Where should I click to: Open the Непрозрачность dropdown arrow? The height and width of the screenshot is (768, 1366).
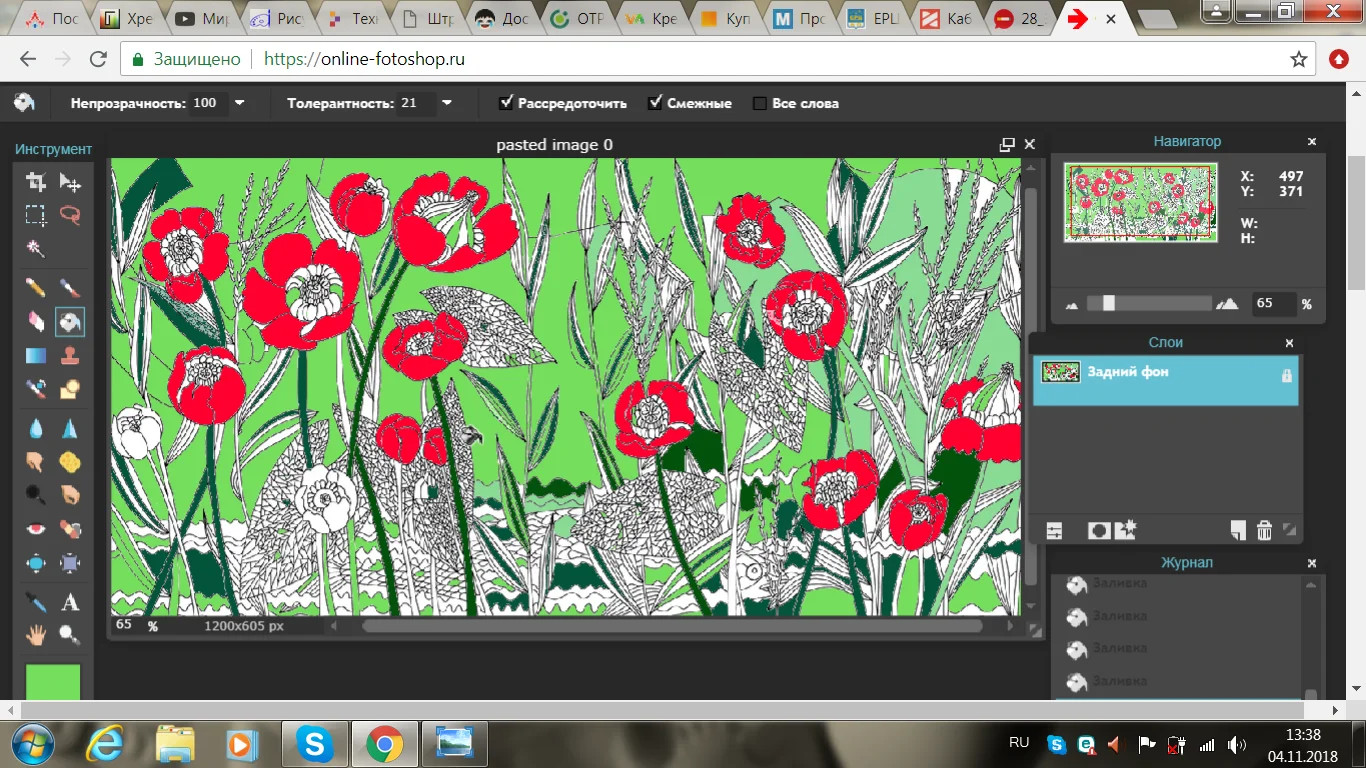pos(239,102)
